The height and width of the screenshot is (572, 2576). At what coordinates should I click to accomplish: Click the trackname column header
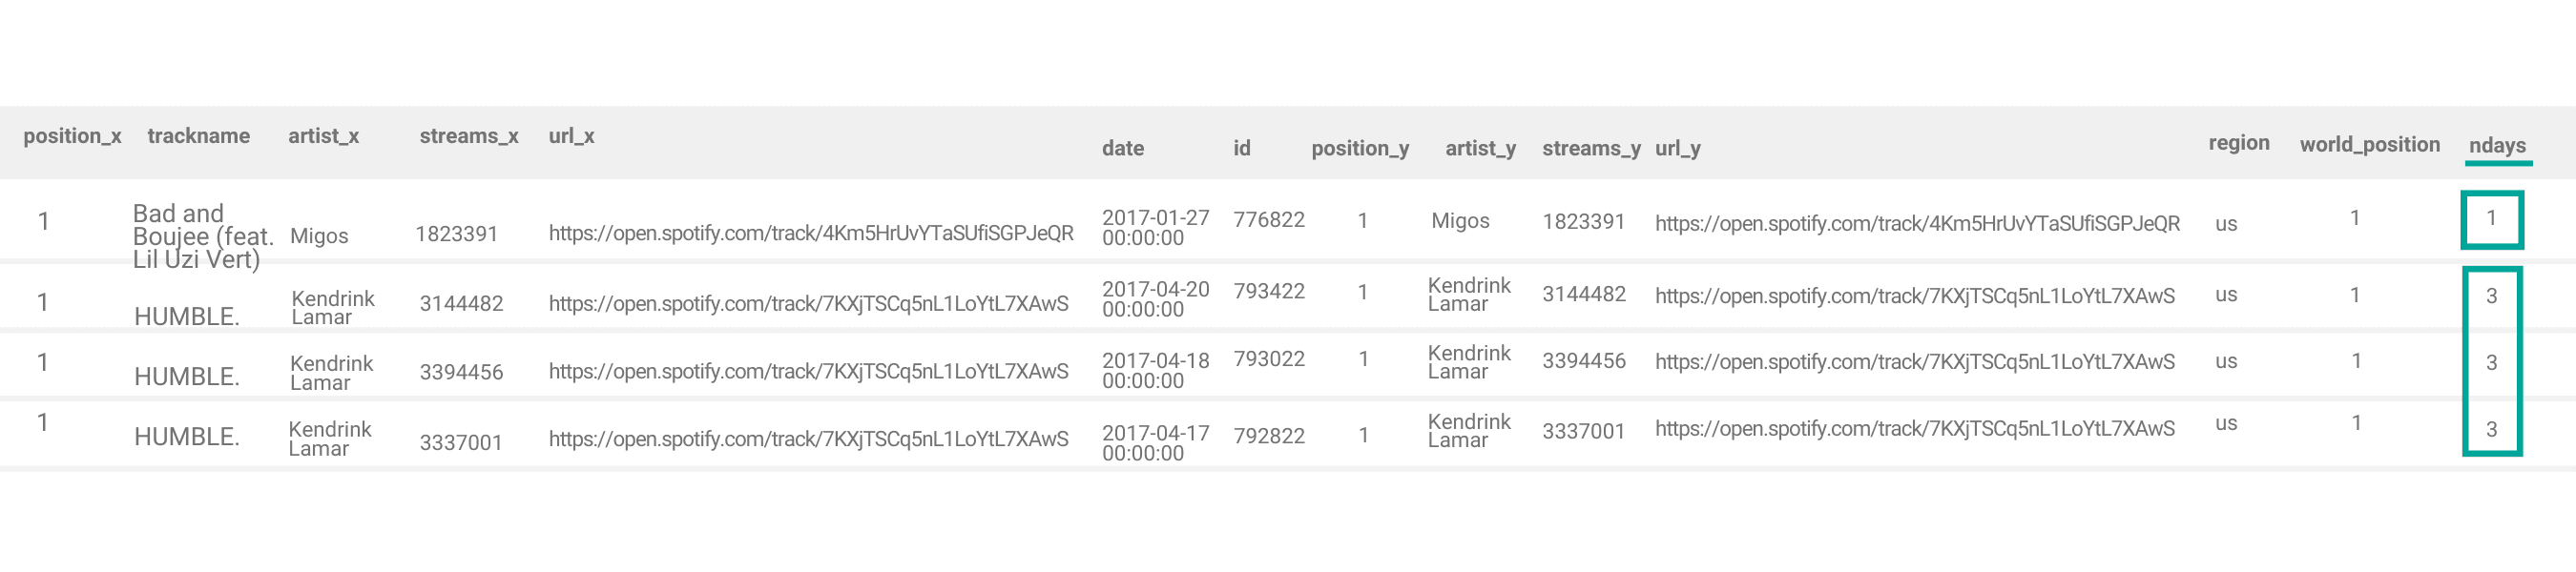[x=198, y=136]
